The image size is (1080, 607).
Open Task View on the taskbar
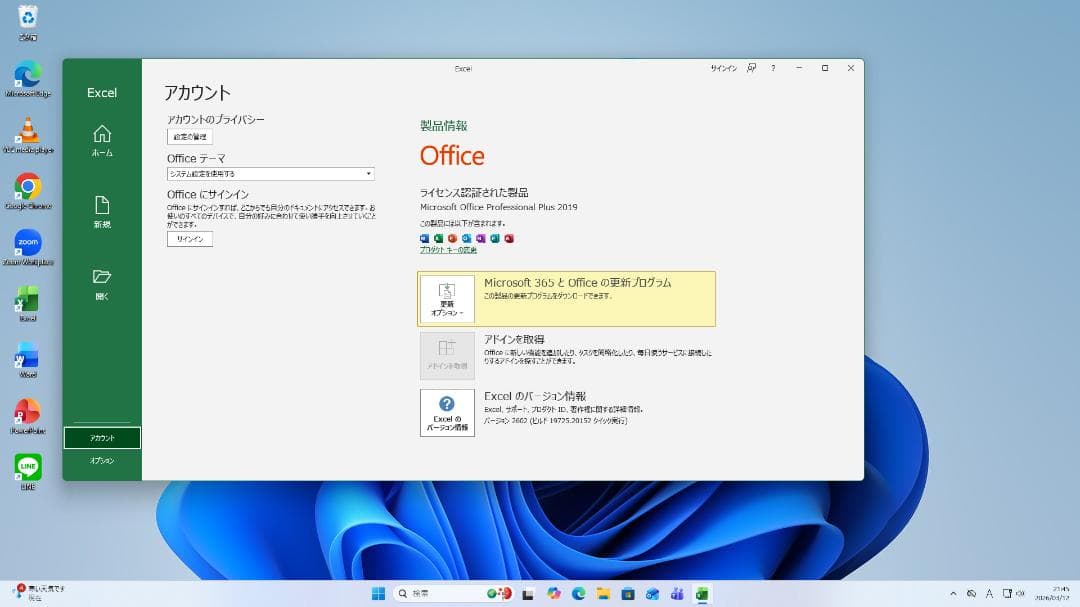pyautogui.click(x=528, y=593)
